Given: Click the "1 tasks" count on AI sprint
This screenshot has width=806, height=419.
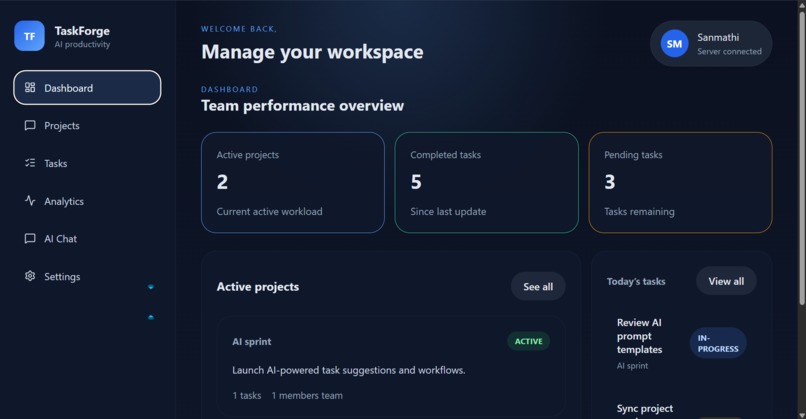Looking at the screenshot, I should click(x=247, y=395).
